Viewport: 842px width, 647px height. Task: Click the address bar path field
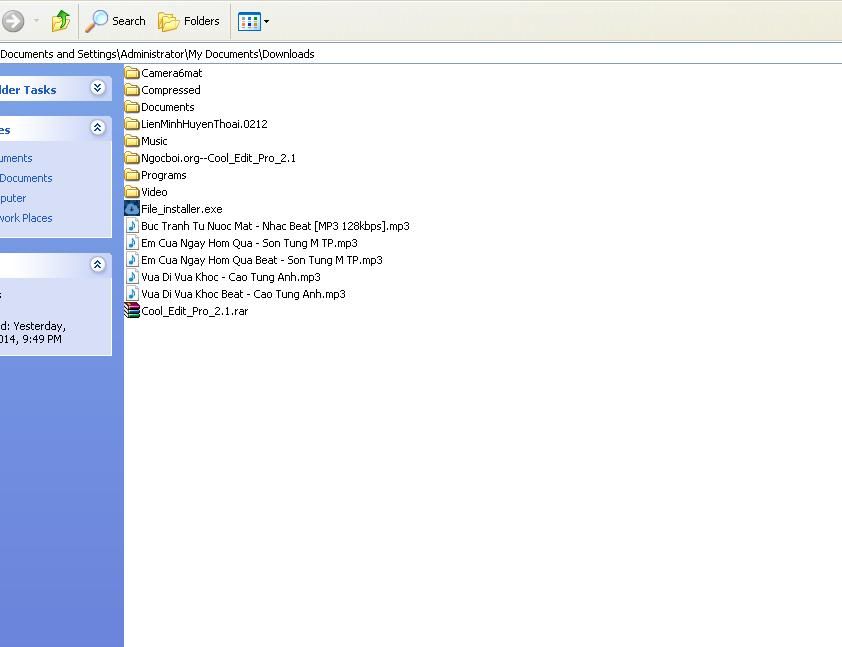point(400,54)
